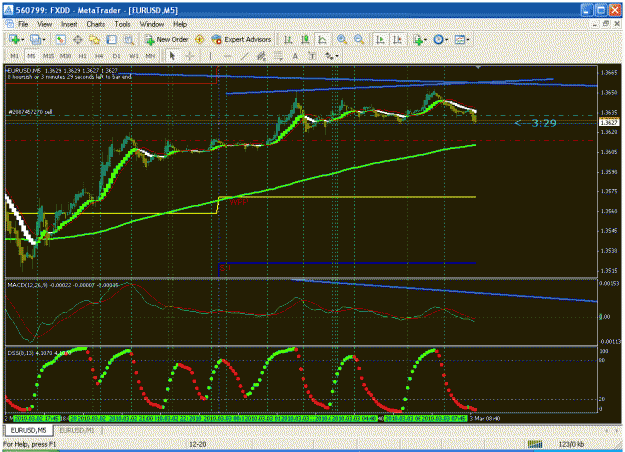Viewport: 625px width, 452px height.
Task: Open the Strategy Tester icon
Action: point(128,39)
